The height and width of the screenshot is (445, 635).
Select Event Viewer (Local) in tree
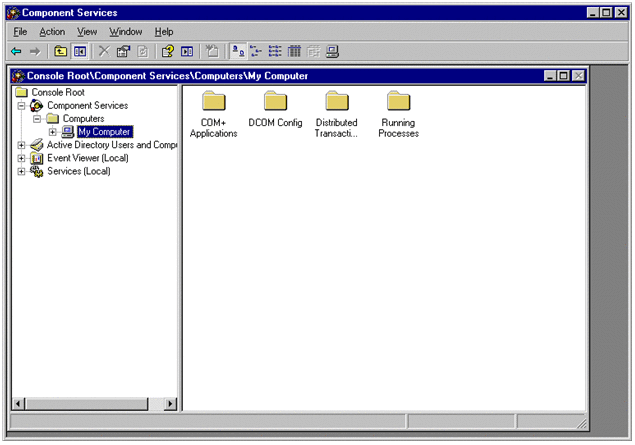pyautogui.click(x=87, y=158)
